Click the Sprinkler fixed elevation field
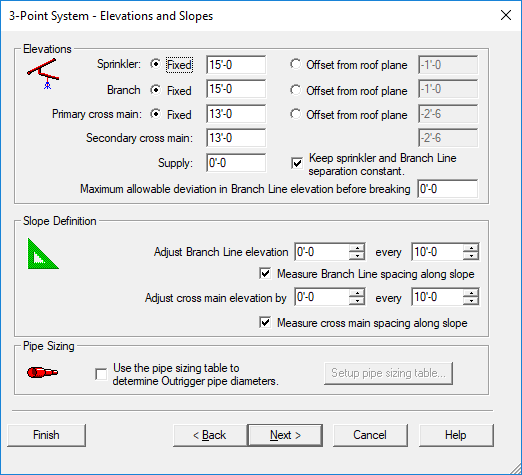The image size is (522, 475). tap(236, 65)
